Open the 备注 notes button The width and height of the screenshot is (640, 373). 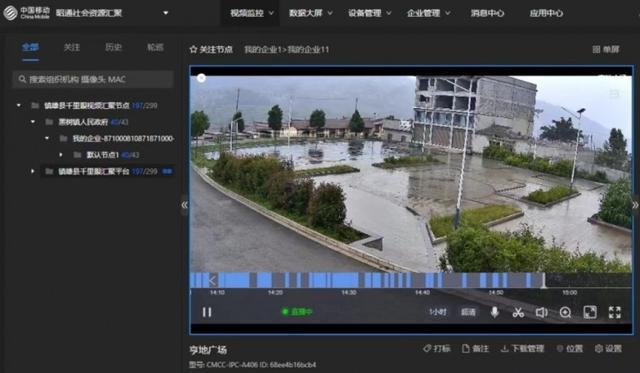475,349
